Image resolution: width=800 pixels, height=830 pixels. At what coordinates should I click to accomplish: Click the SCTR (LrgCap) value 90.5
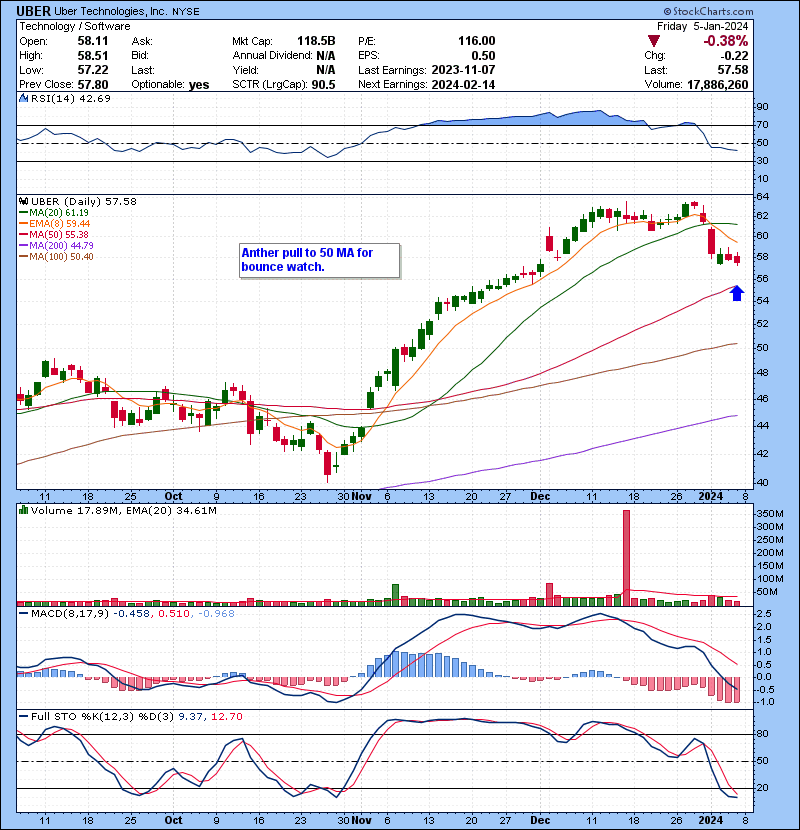[323, 85]
